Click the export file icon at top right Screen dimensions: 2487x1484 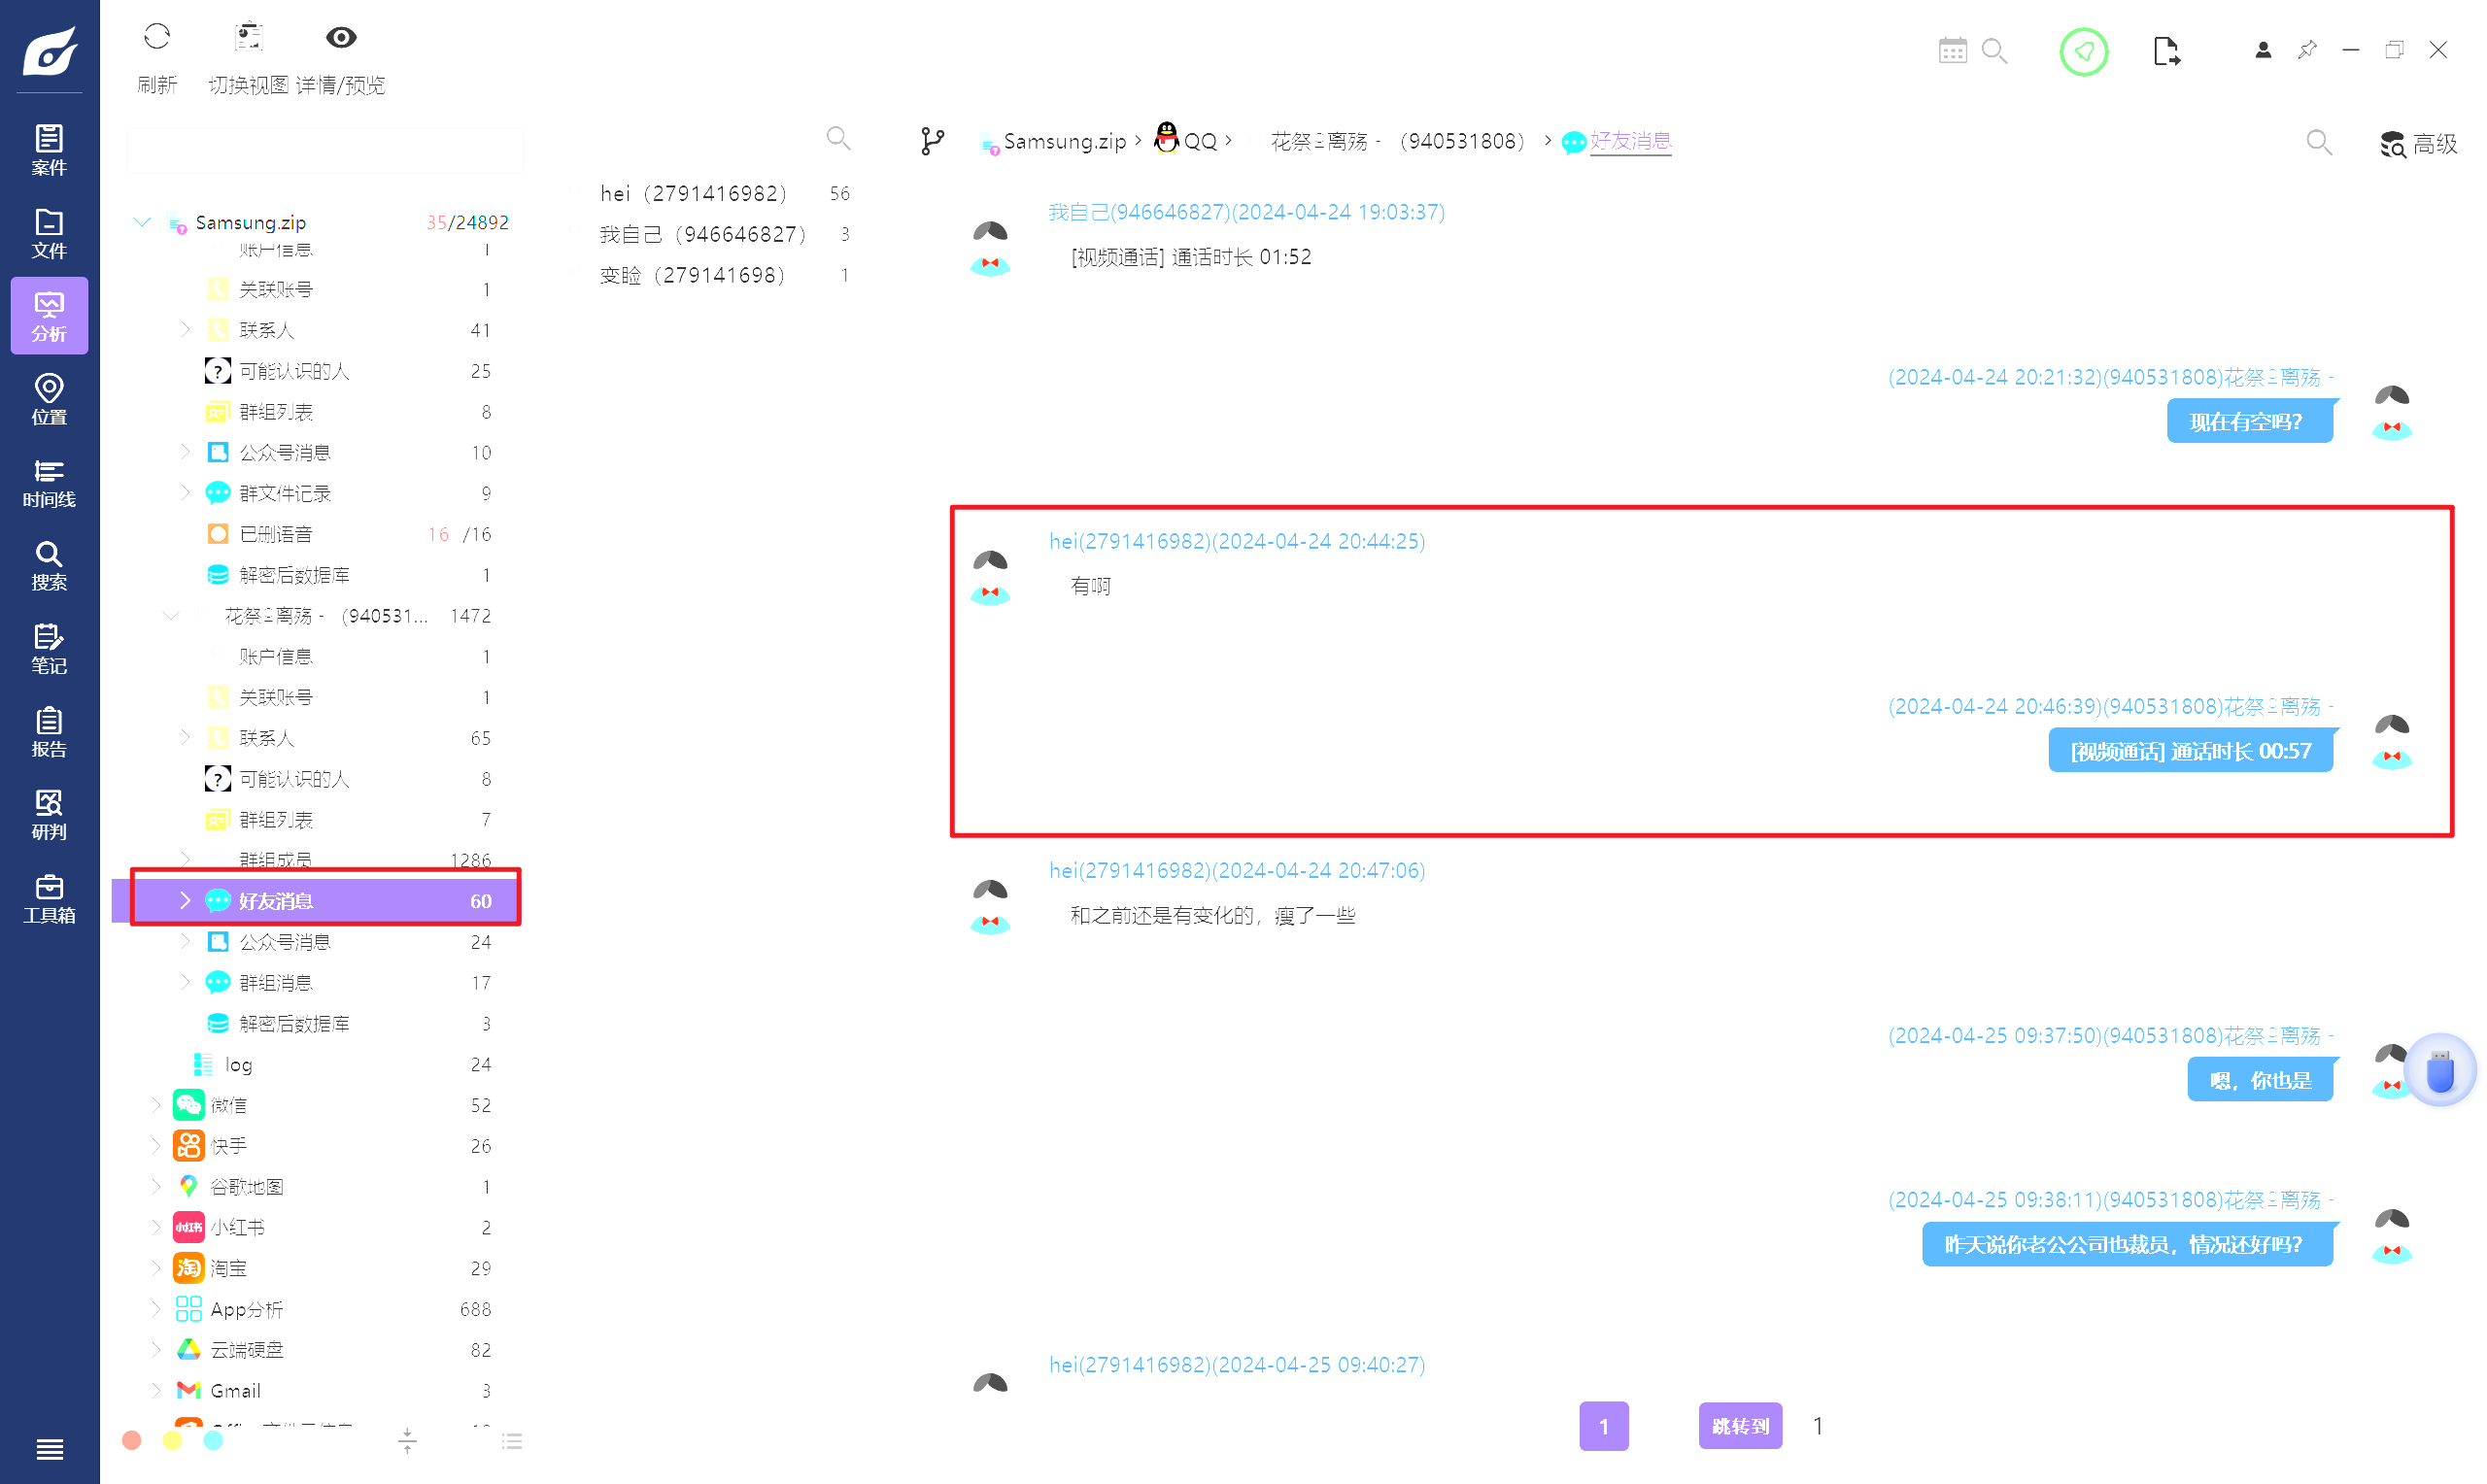[2165, 51]
